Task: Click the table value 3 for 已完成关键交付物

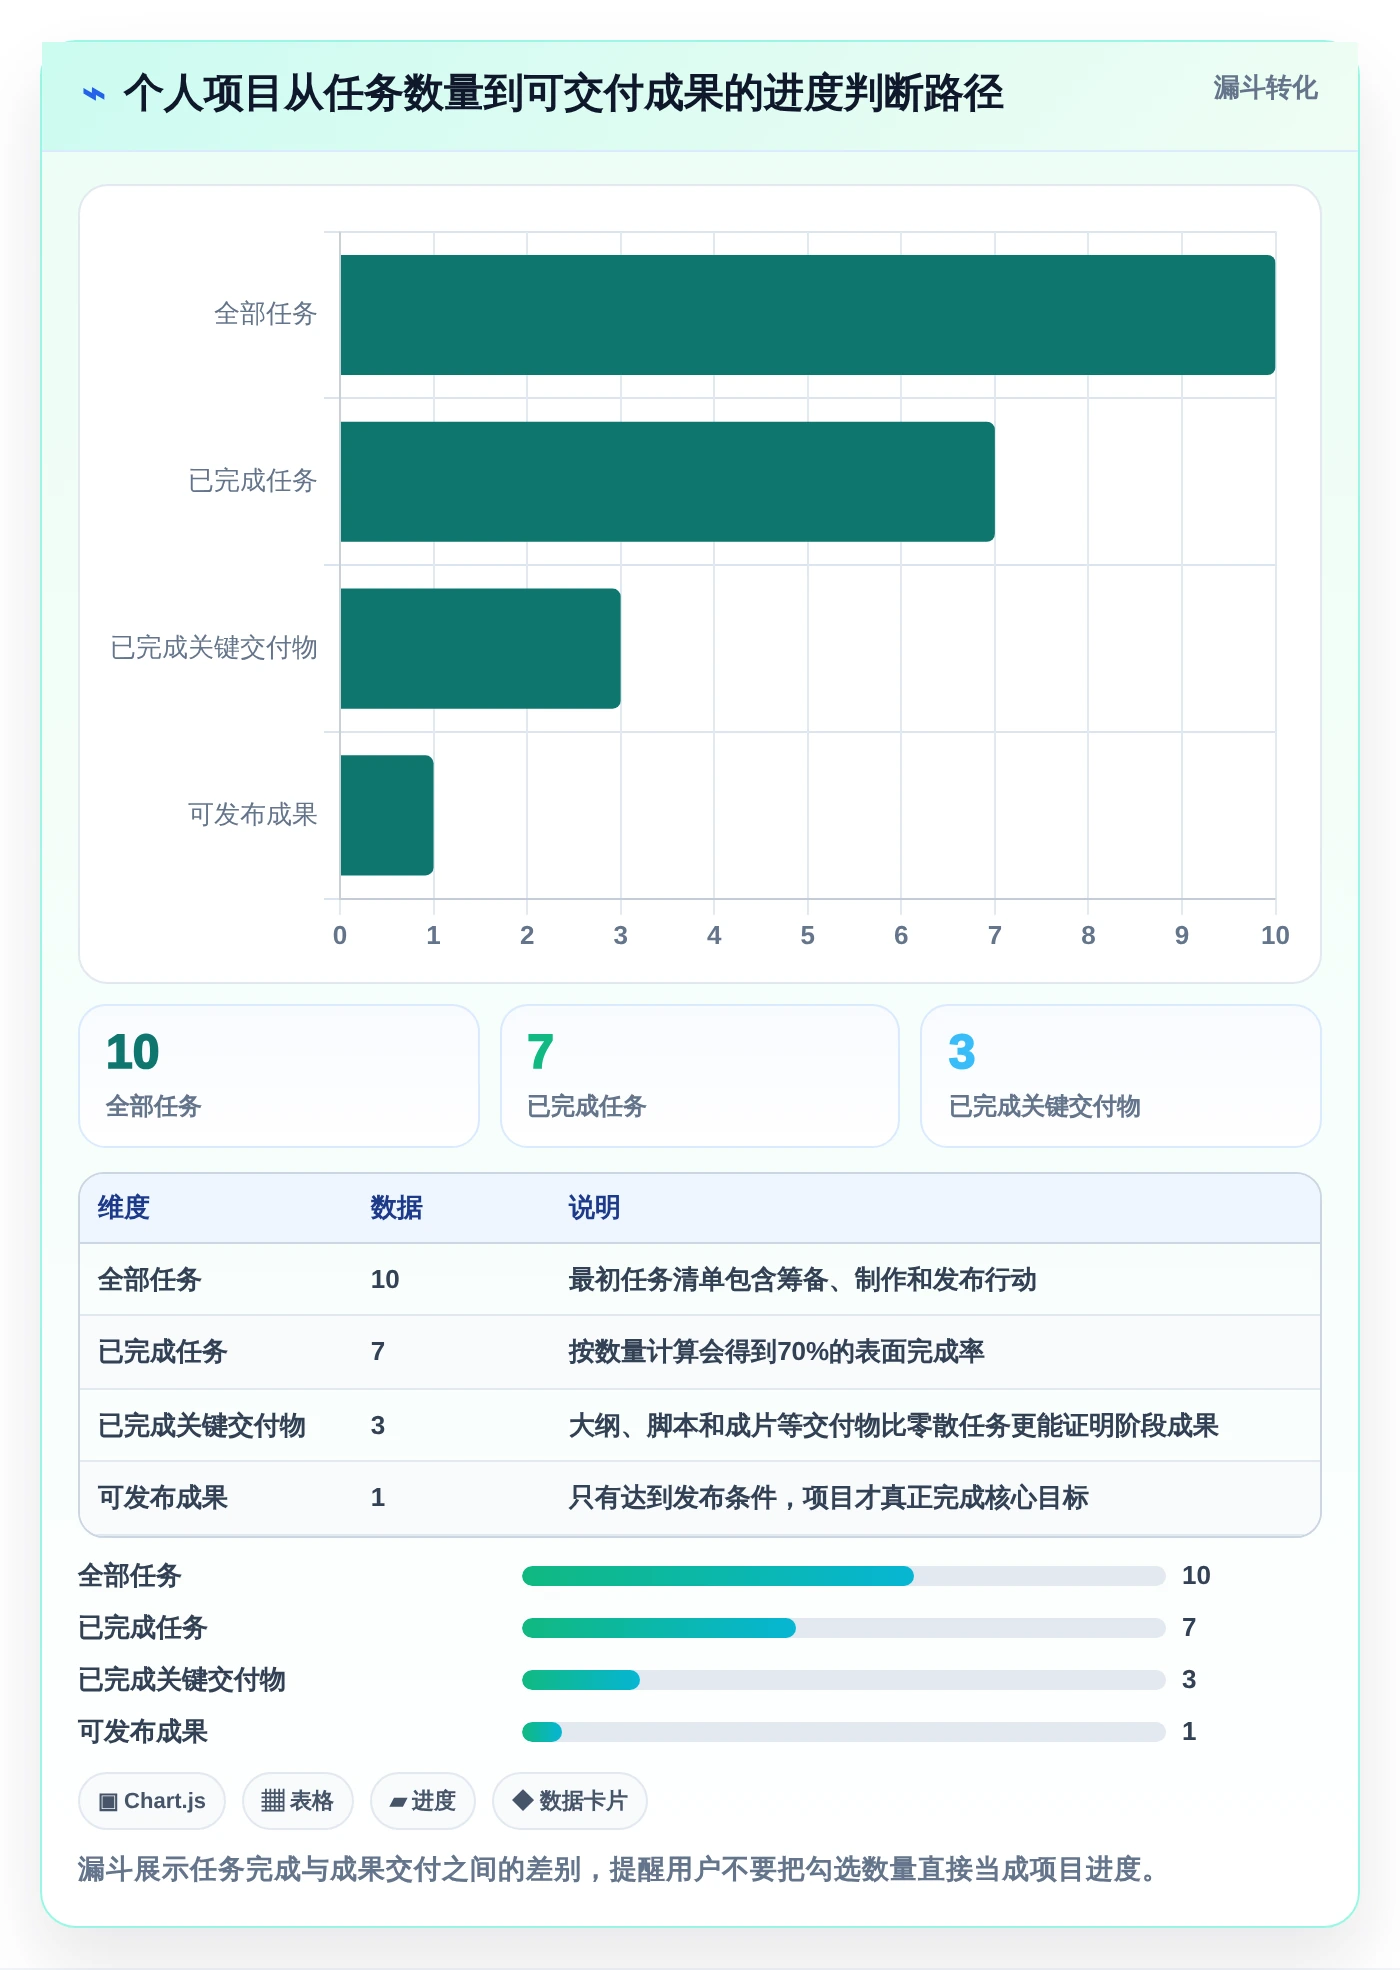Action: [378, 1426]
